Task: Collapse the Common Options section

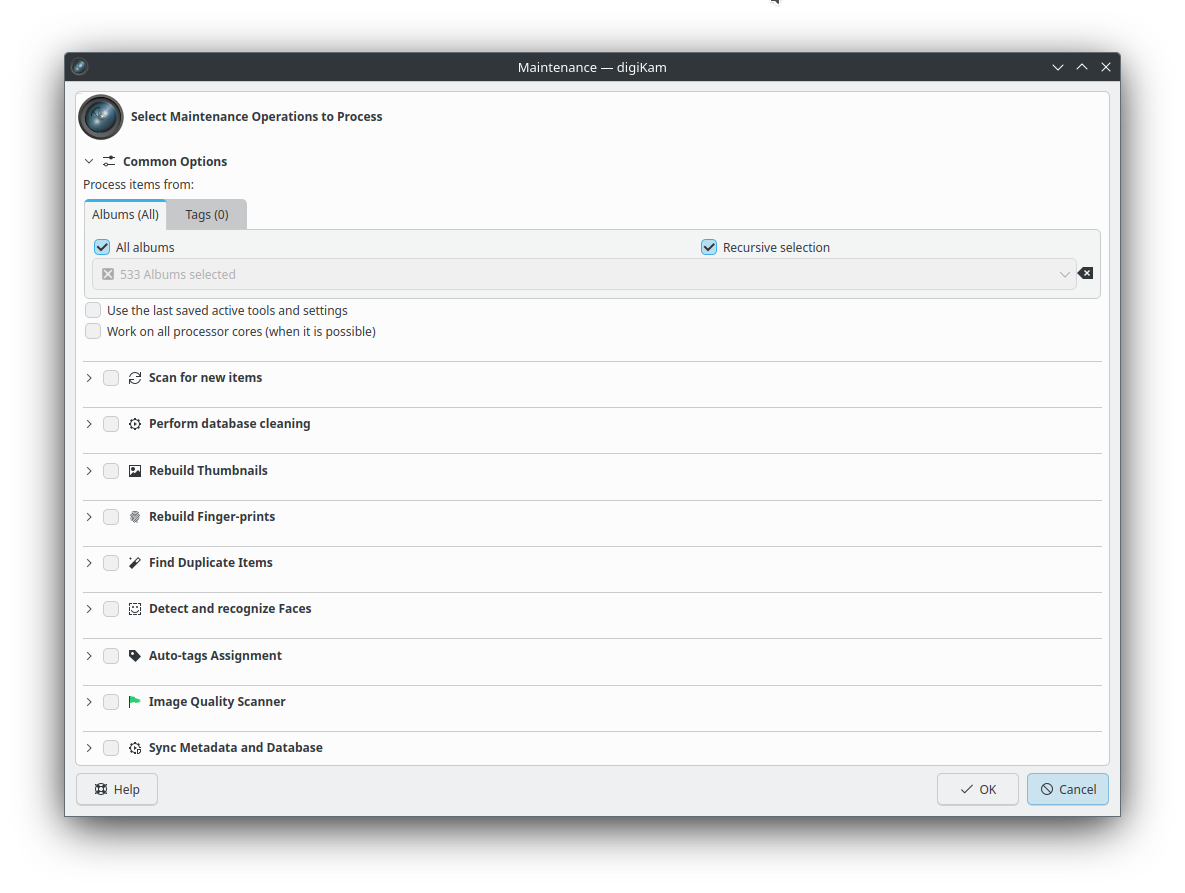Action: click(89, 162)
